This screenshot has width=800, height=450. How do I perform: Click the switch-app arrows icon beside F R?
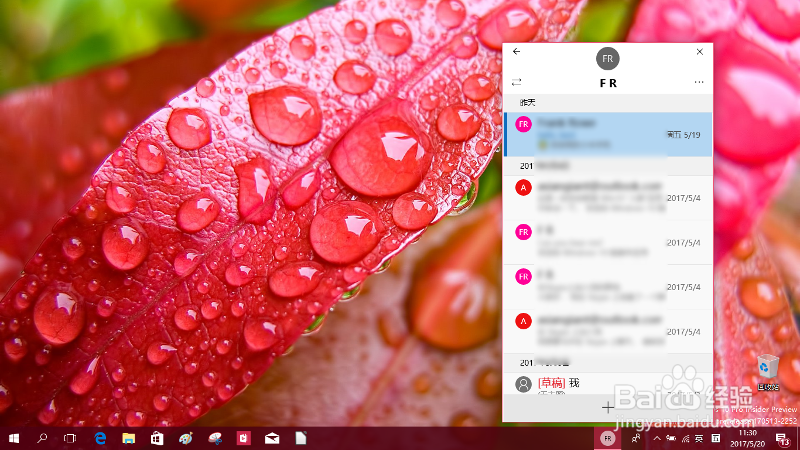[x=516, y=82]
